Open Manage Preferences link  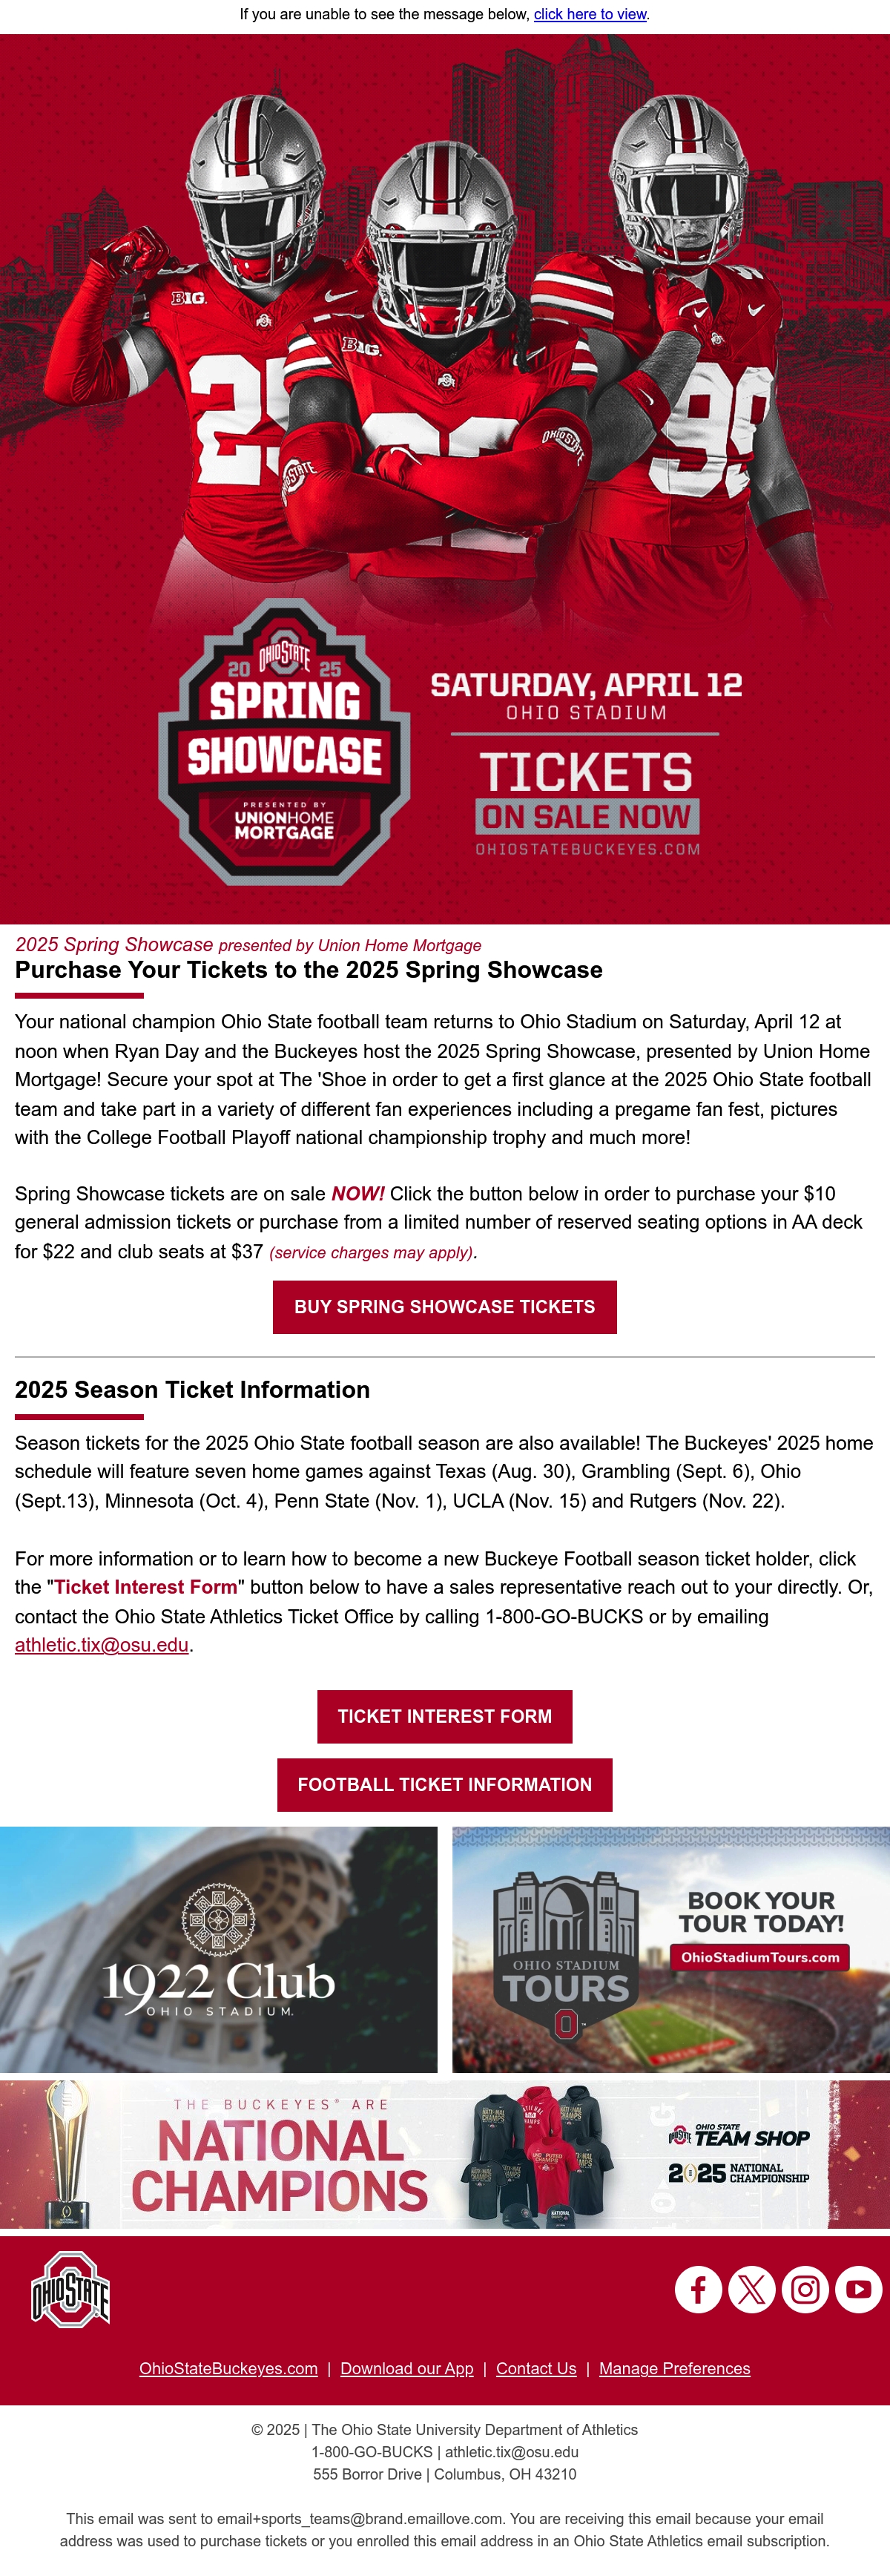tap(675, 2368)
